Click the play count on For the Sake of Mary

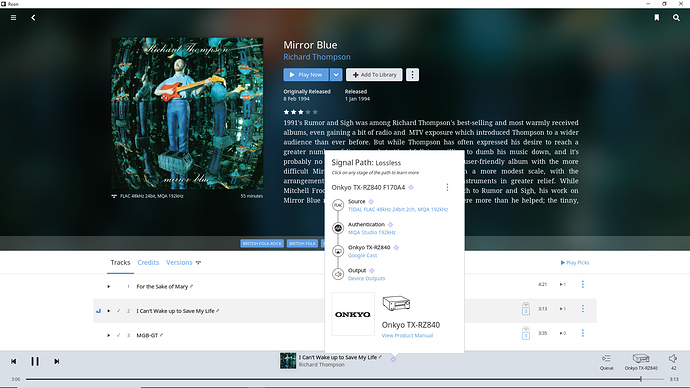coord(562,285)
